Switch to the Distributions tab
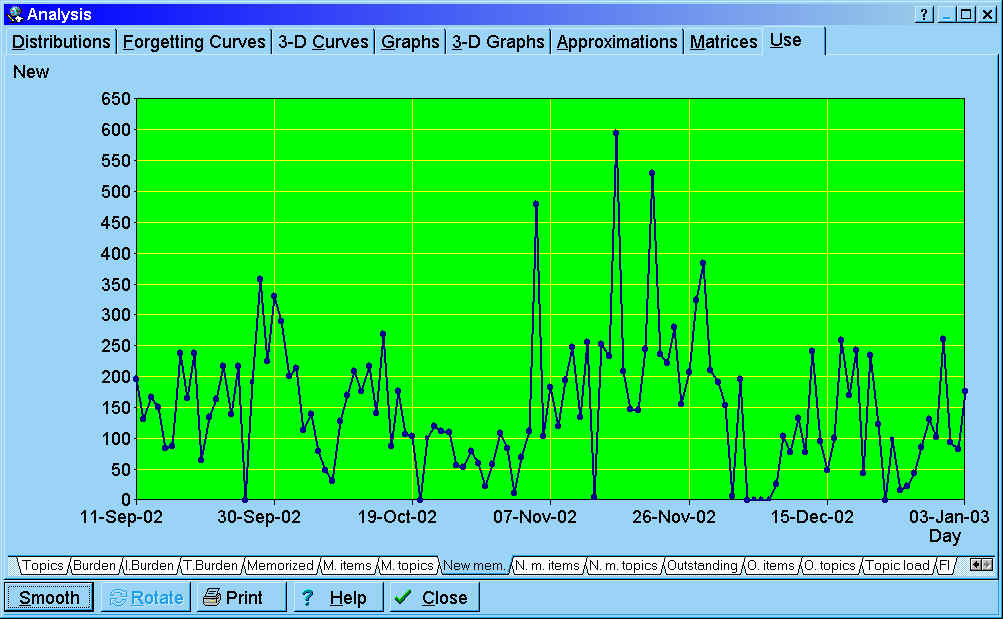 coord(61,42)
